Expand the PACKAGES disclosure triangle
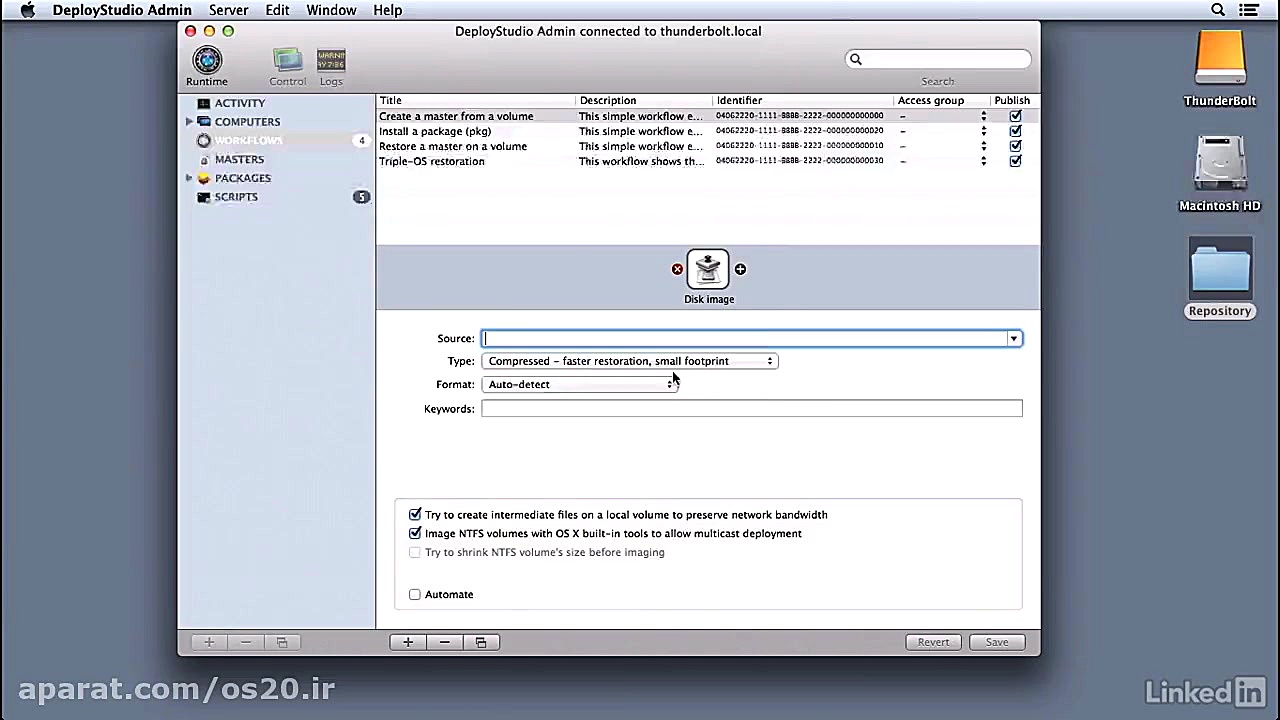Viewport: 1280px width, 720px height. pyautogui.click(x=189, y=178)
